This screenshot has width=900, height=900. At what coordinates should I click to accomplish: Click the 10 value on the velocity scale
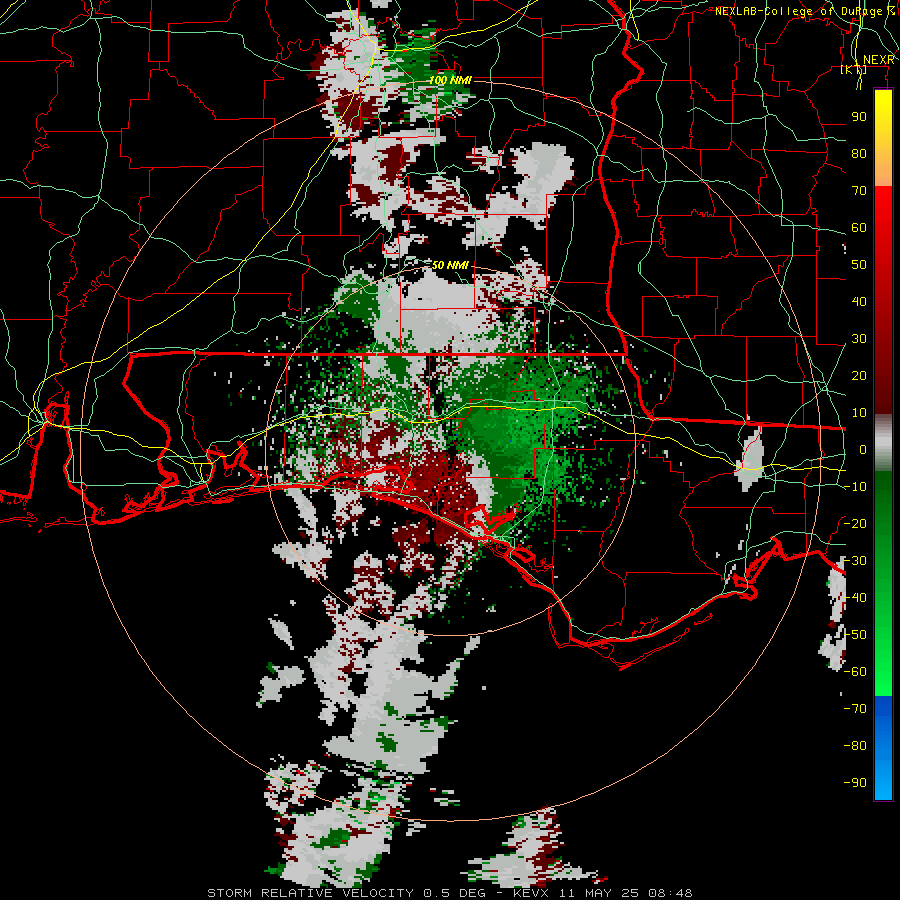(x=859, y=413)
